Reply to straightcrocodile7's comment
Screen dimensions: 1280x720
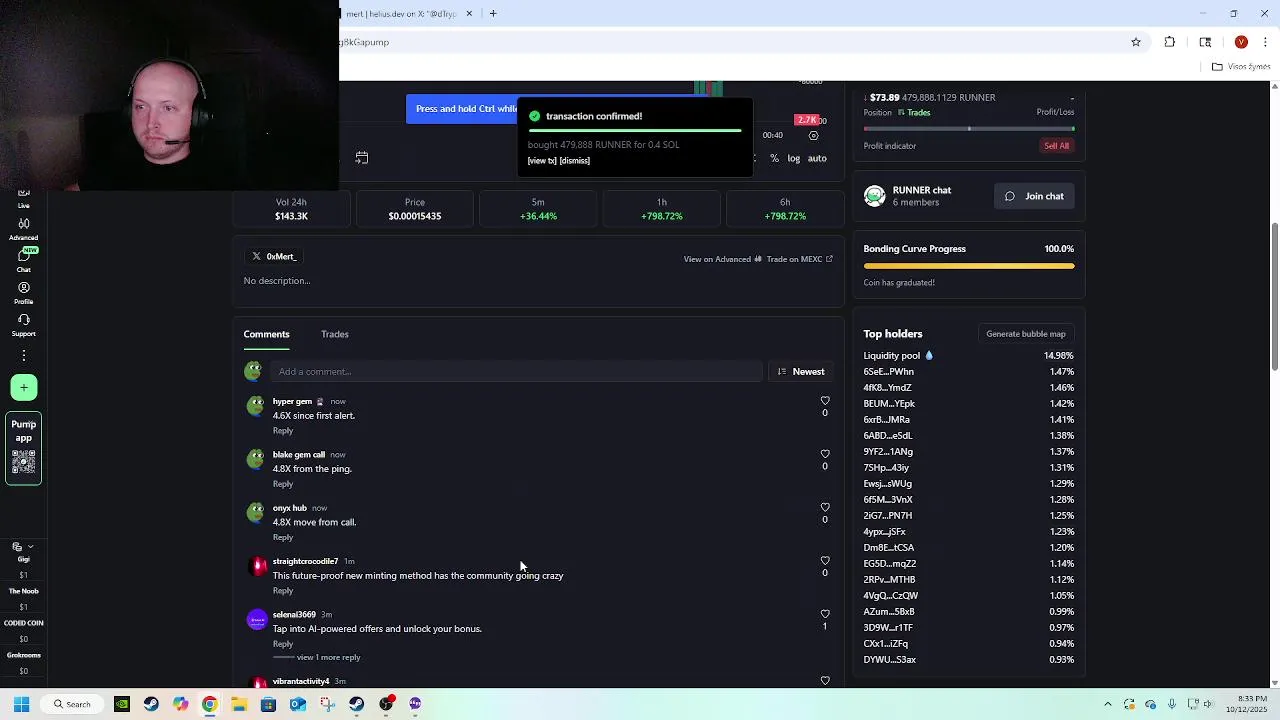pos(283,591)
